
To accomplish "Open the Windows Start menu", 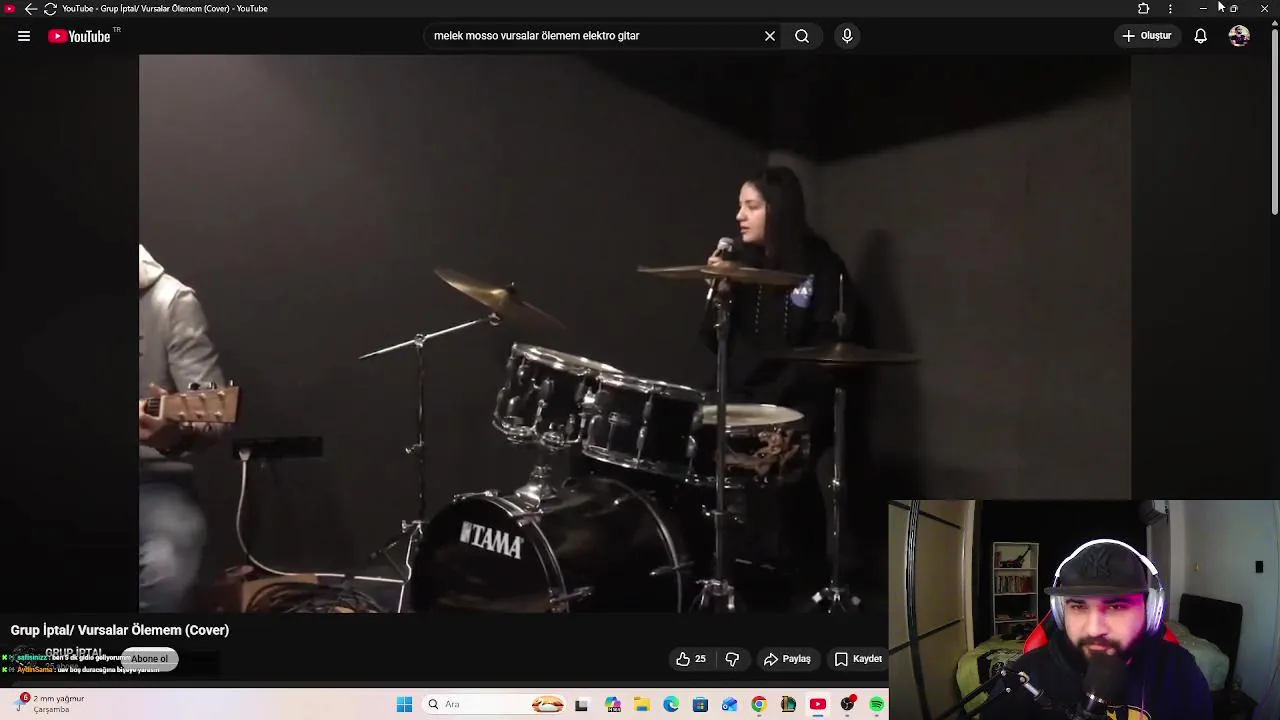I will pos(404,705).
